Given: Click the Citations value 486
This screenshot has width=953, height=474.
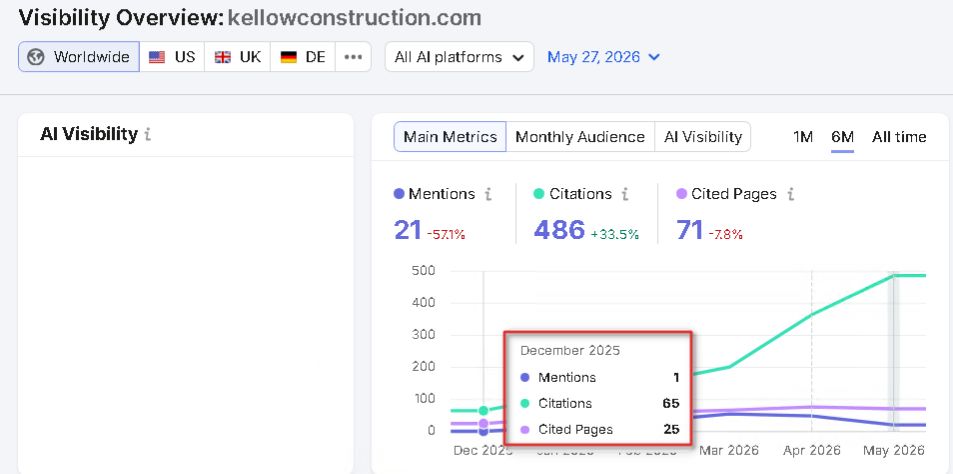Looking at the screenshot, I should 559,230.
